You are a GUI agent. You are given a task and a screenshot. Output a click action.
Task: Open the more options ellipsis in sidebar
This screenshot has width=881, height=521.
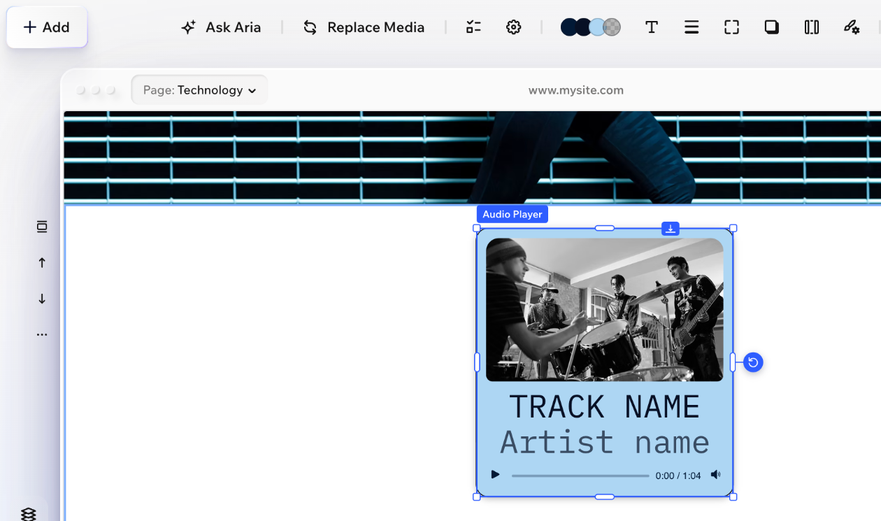coord(42,334)
